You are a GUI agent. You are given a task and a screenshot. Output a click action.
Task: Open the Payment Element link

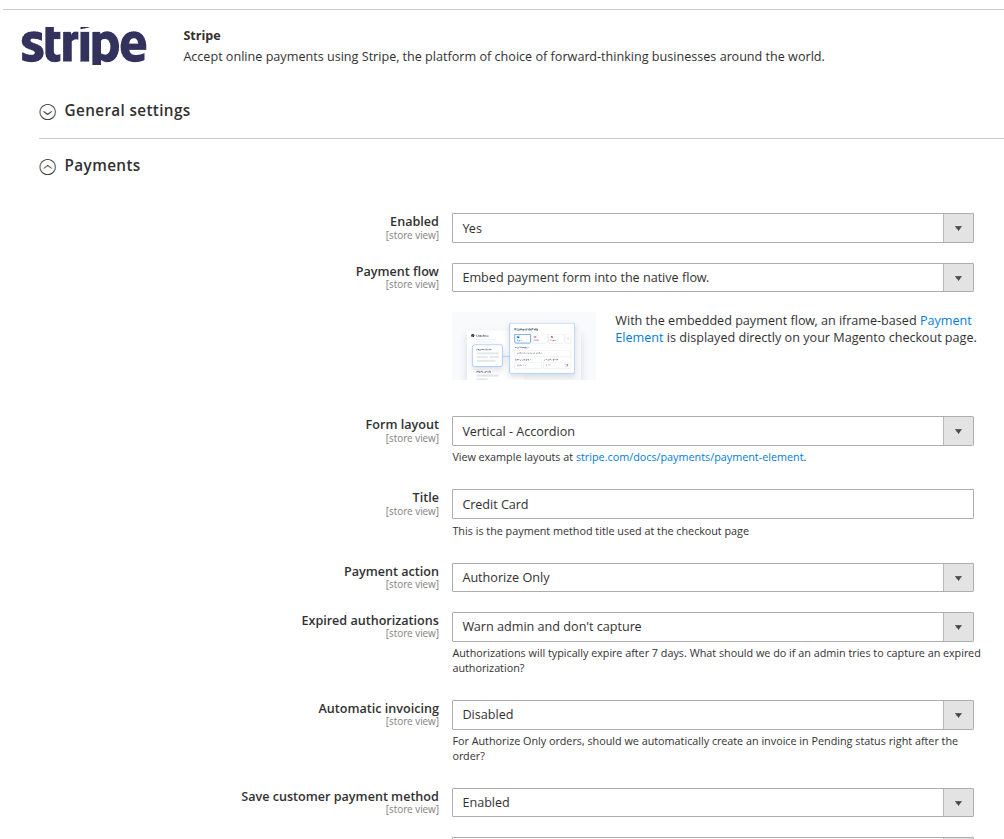945,321
